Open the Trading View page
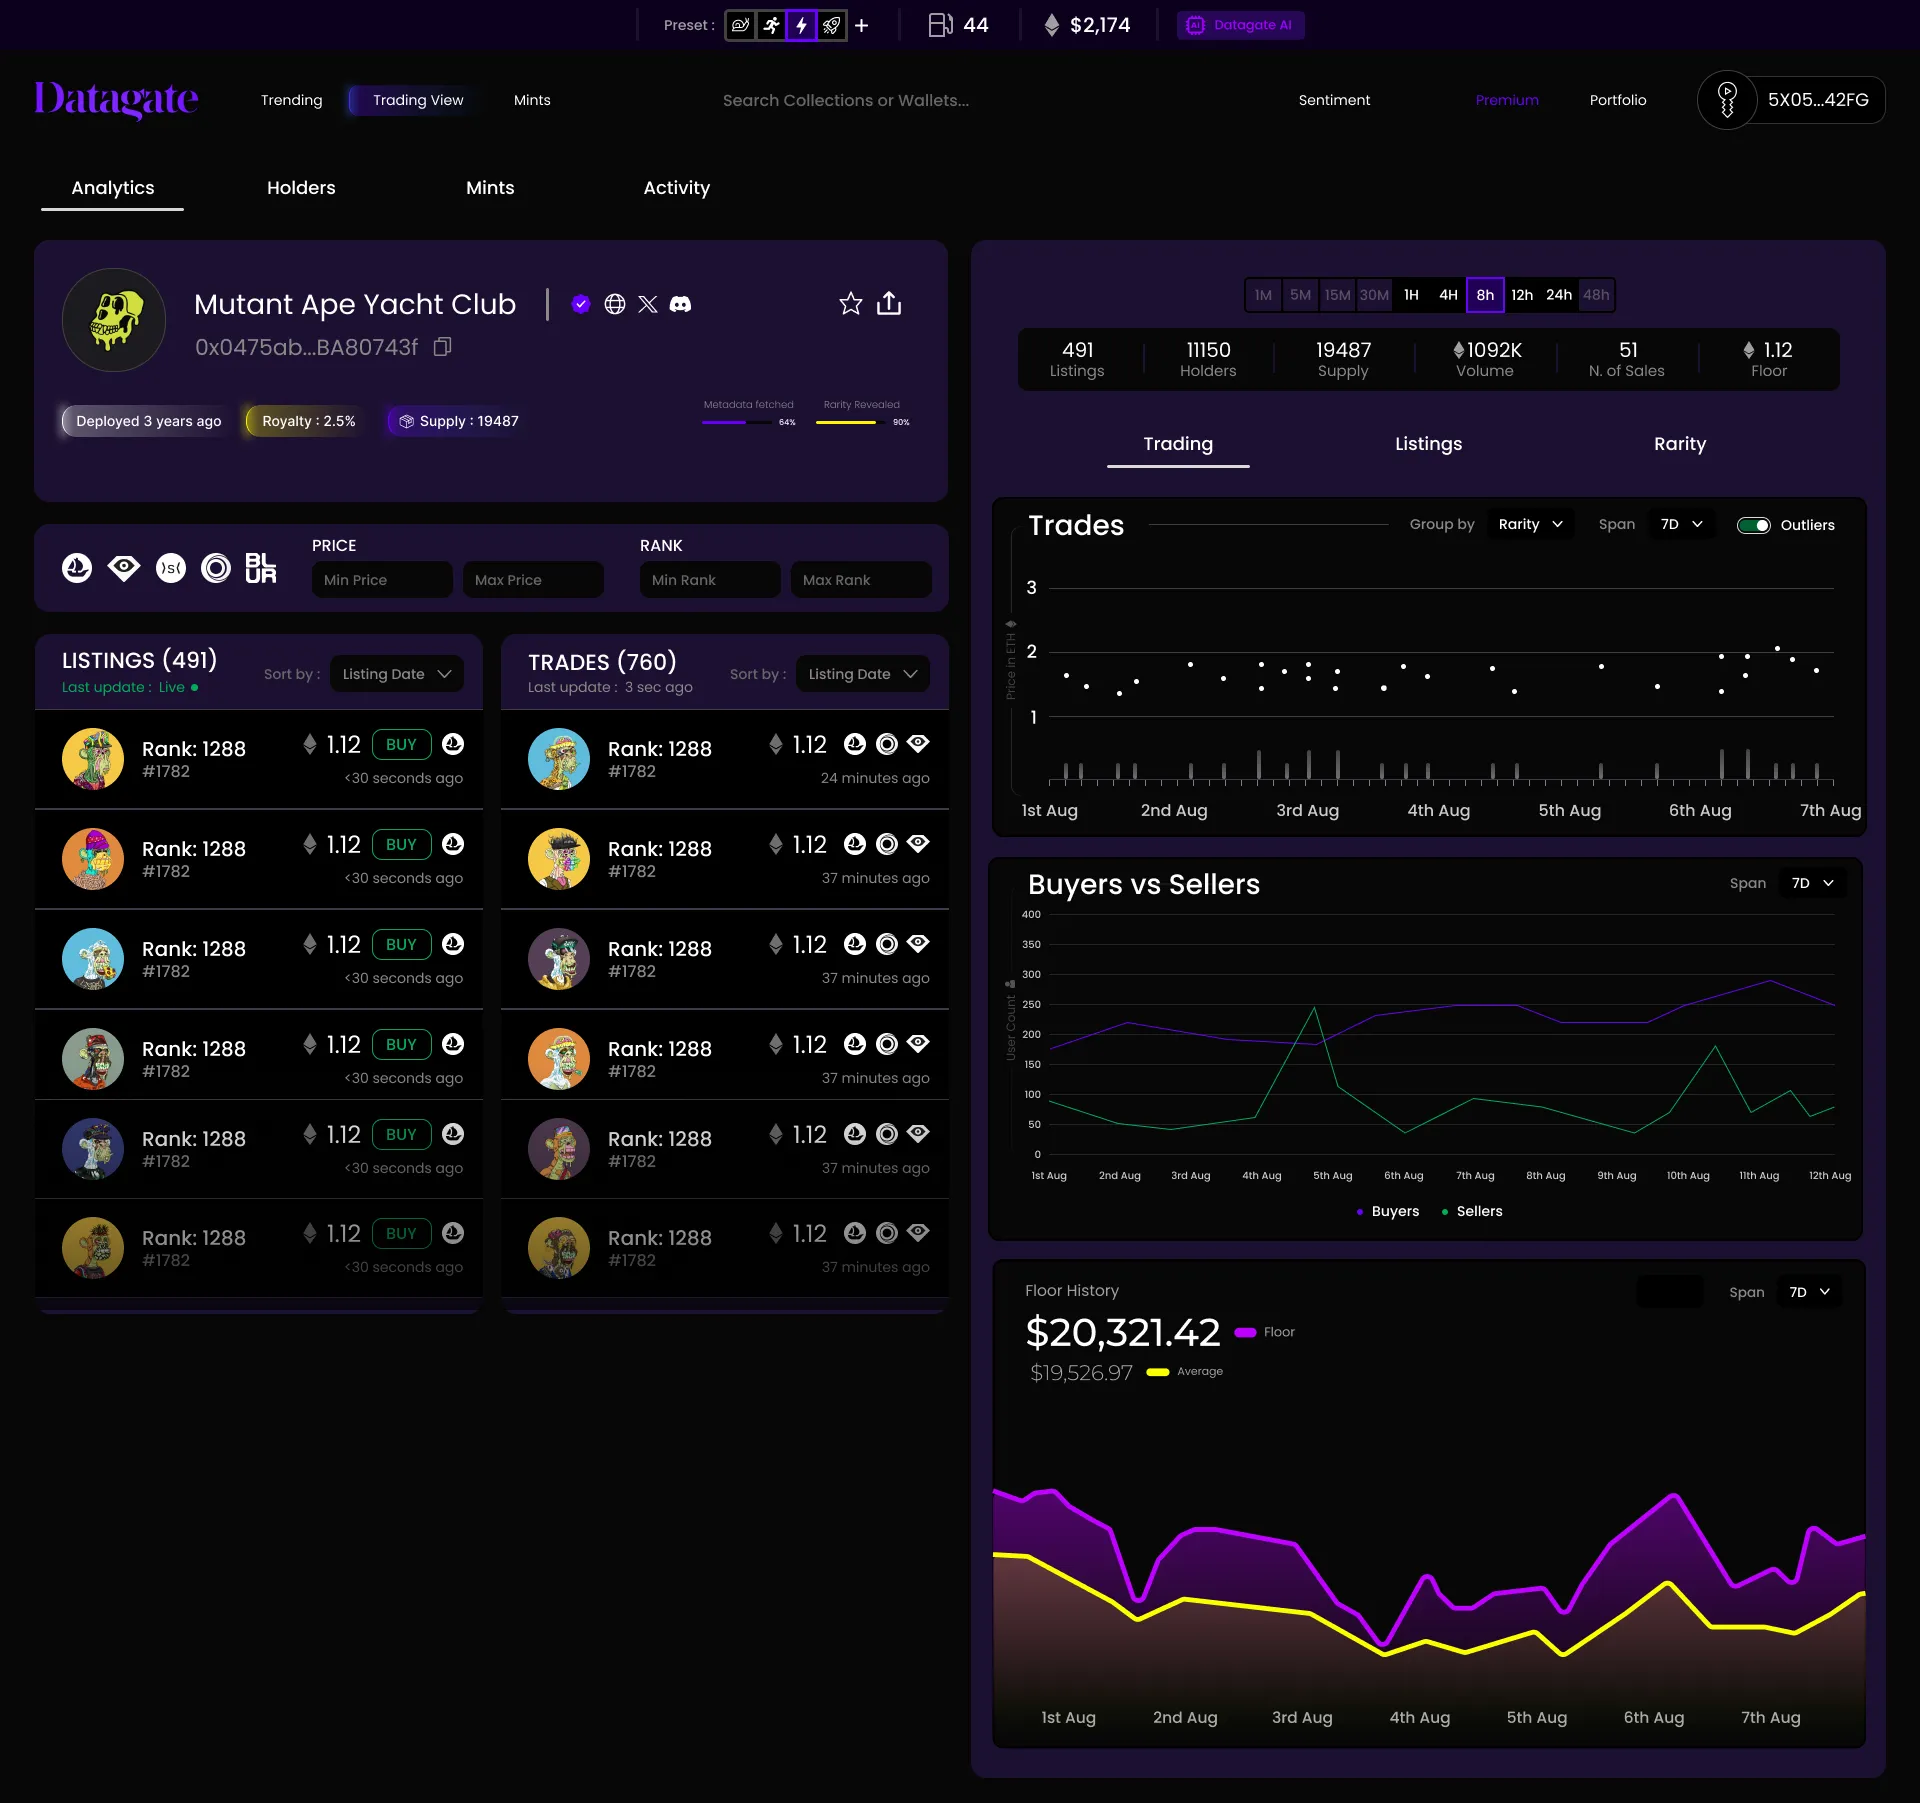1920x1803 pixels. pyautogui.click(x=418, y=100)
